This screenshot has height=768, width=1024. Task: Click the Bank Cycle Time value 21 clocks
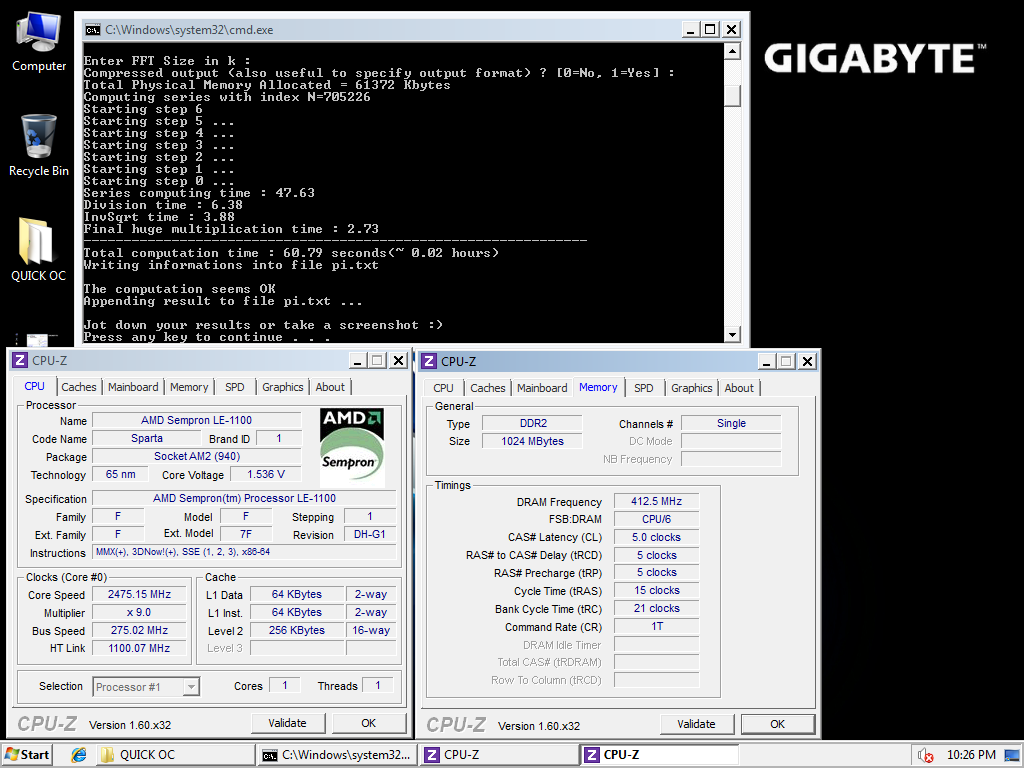click(656, 608)
